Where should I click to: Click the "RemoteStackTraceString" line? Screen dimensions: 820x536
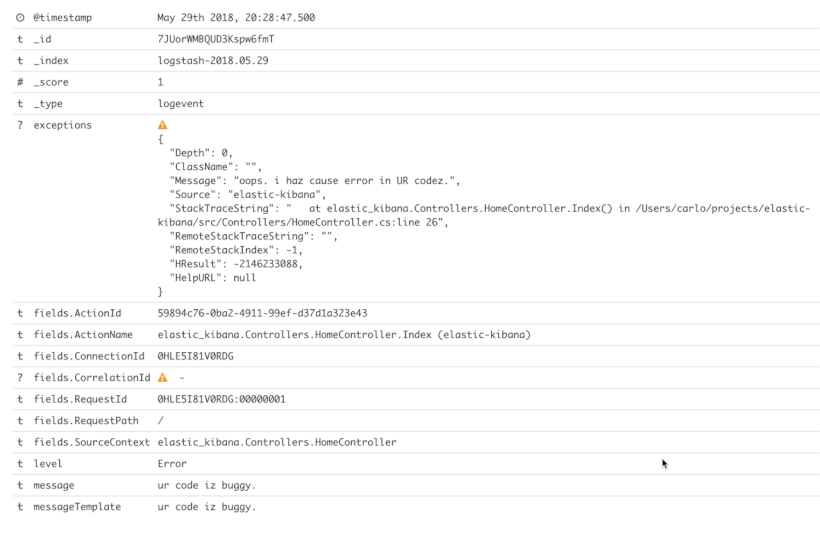pyautogui.click(x=254, y=236)
